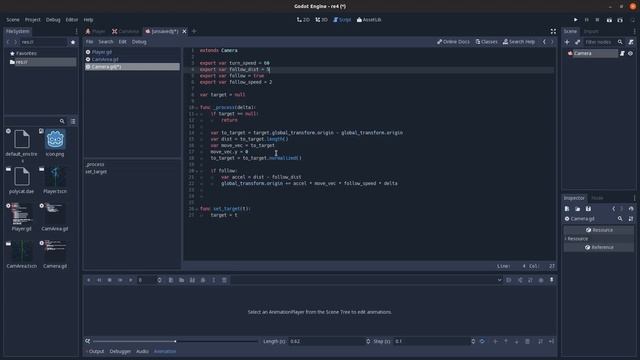Play a custom scene button
Viewport: 640px width, 360px height.
620,20
